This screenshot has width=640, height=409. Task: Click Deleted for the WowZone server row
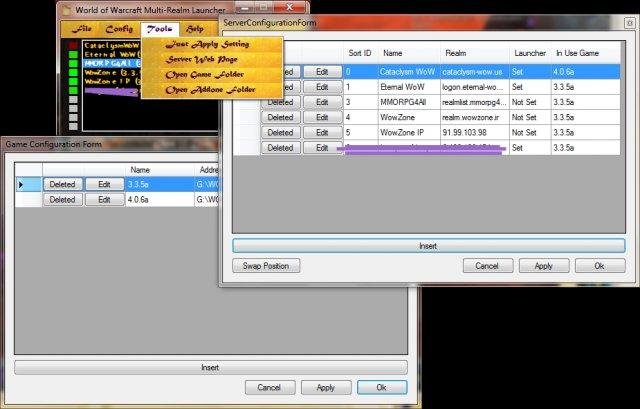280,117
